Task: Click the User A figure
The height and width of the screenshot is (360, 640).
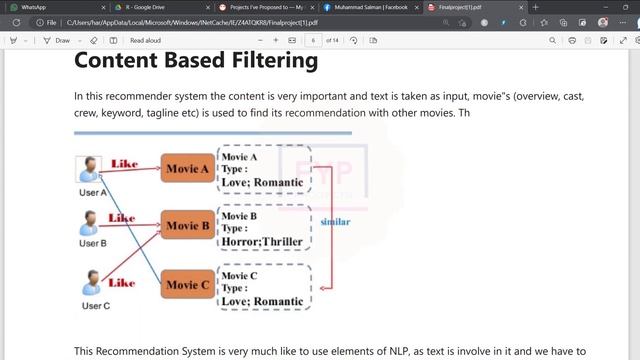Action: [x=89, y=169]
